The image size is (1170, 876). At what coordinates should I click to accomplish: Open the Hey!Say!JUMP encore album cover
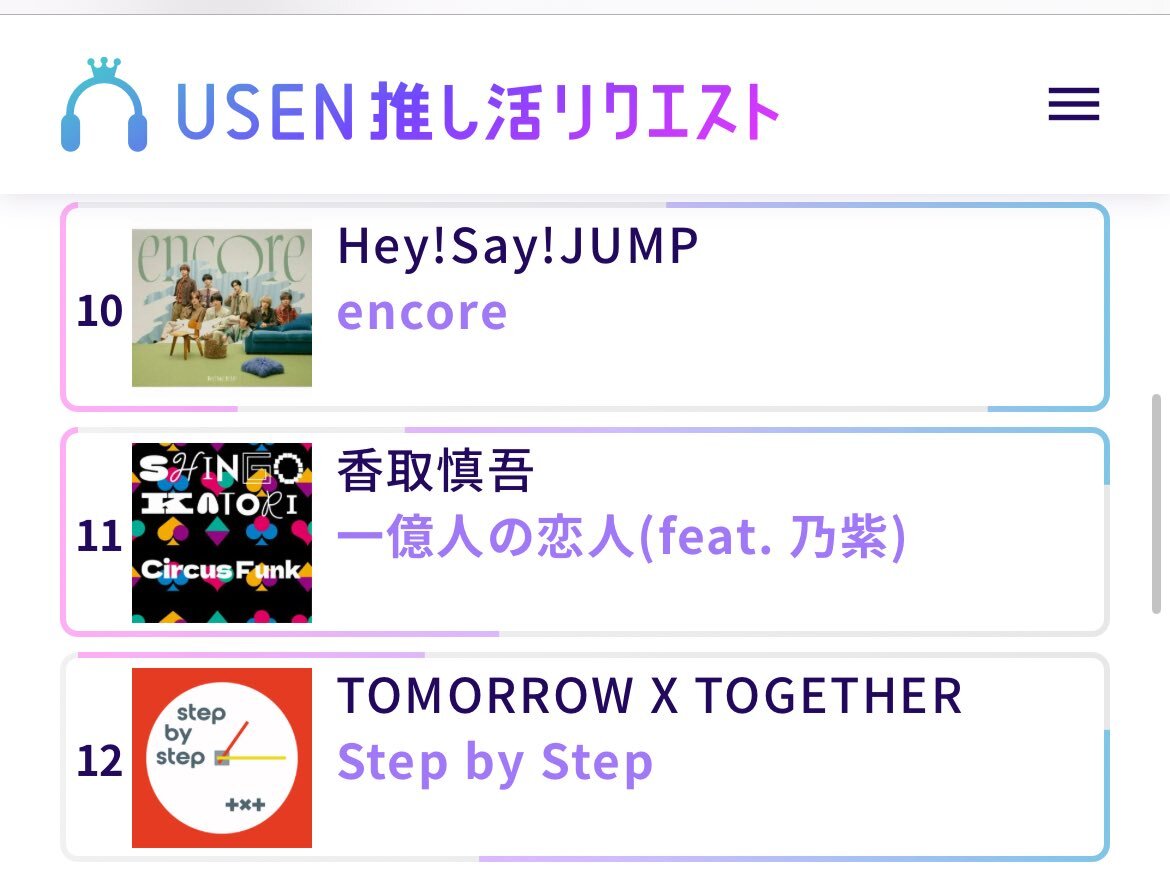pos(222,307)
